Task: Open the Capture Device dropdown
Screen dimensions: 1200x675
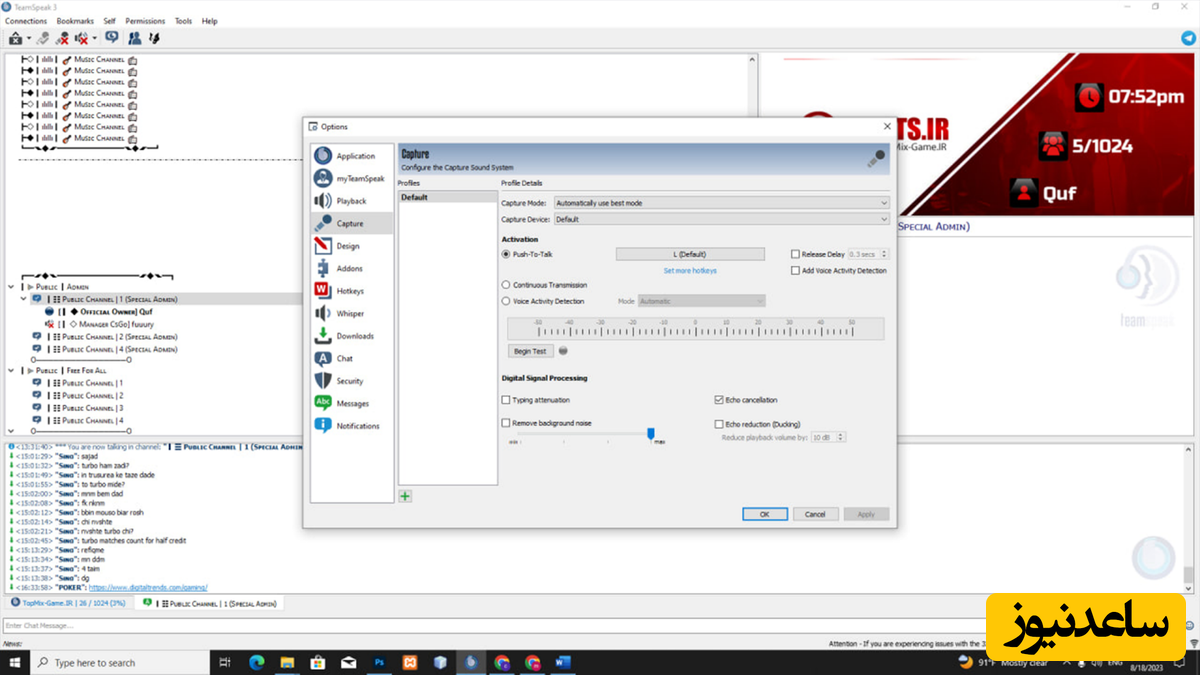Action: [x=720, y=219]
